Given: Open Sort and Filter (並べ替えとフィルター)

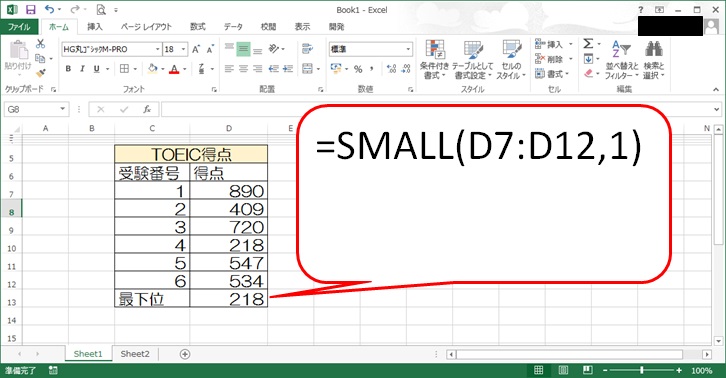Looking at the screenshot, I should (622, 59).
